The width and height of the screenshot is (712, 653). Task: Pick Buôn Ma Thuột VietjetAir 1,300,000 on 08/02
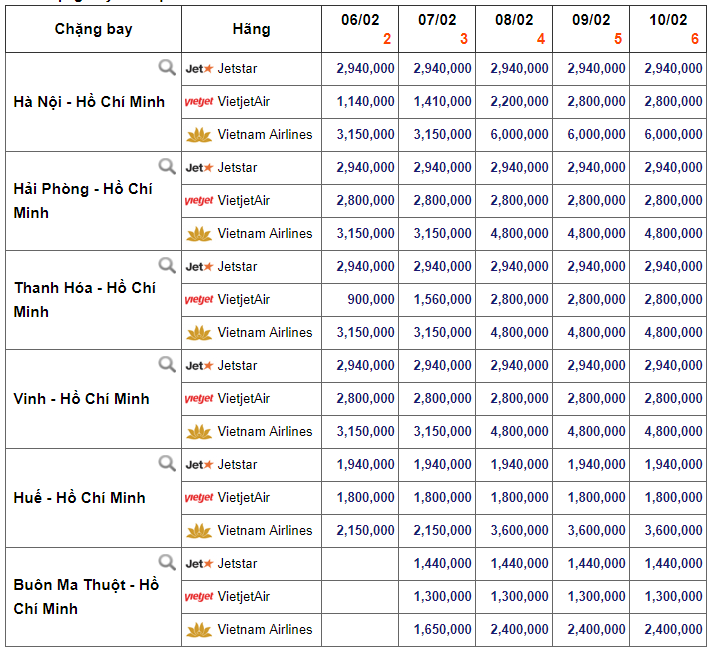[x=519, y=596]
